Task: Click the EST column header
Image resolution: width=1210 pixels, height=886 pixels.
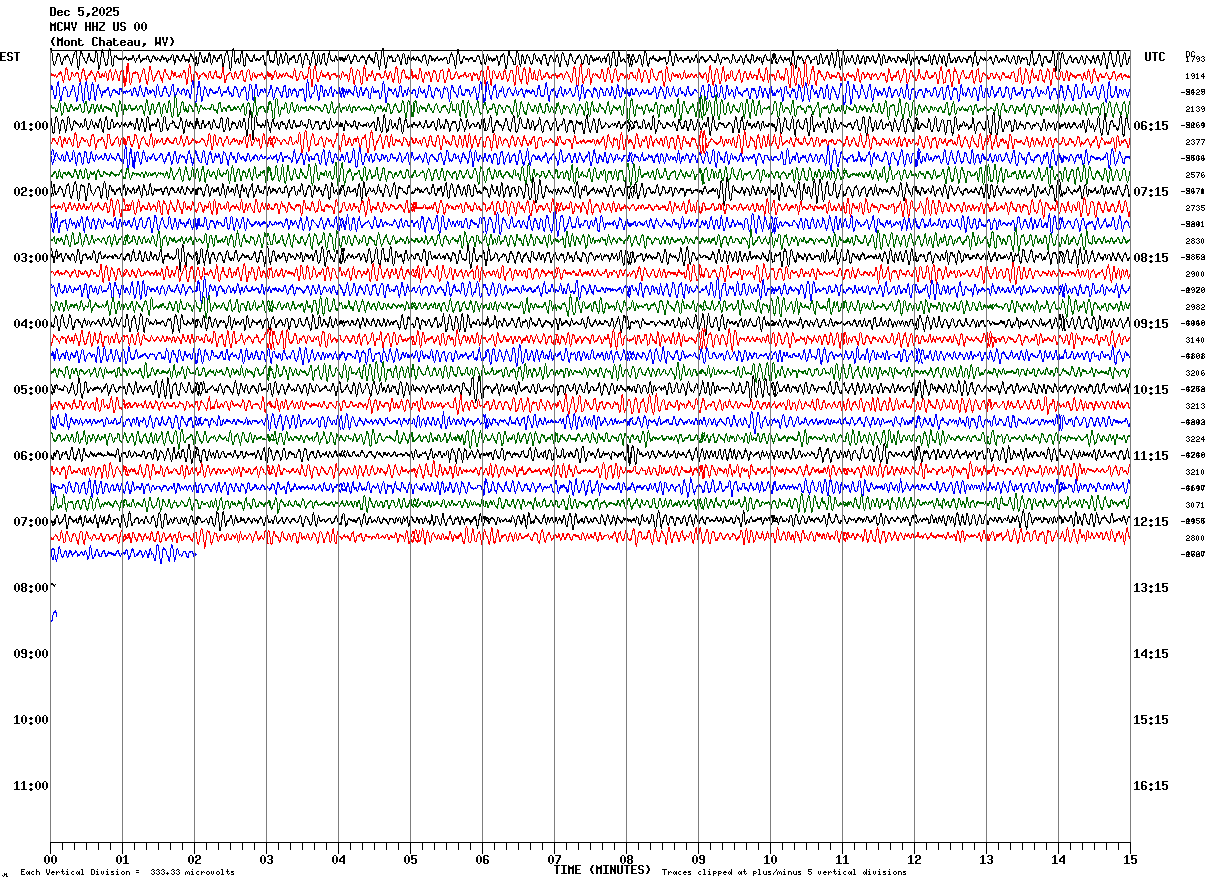Action: click(x=10, y=57)
